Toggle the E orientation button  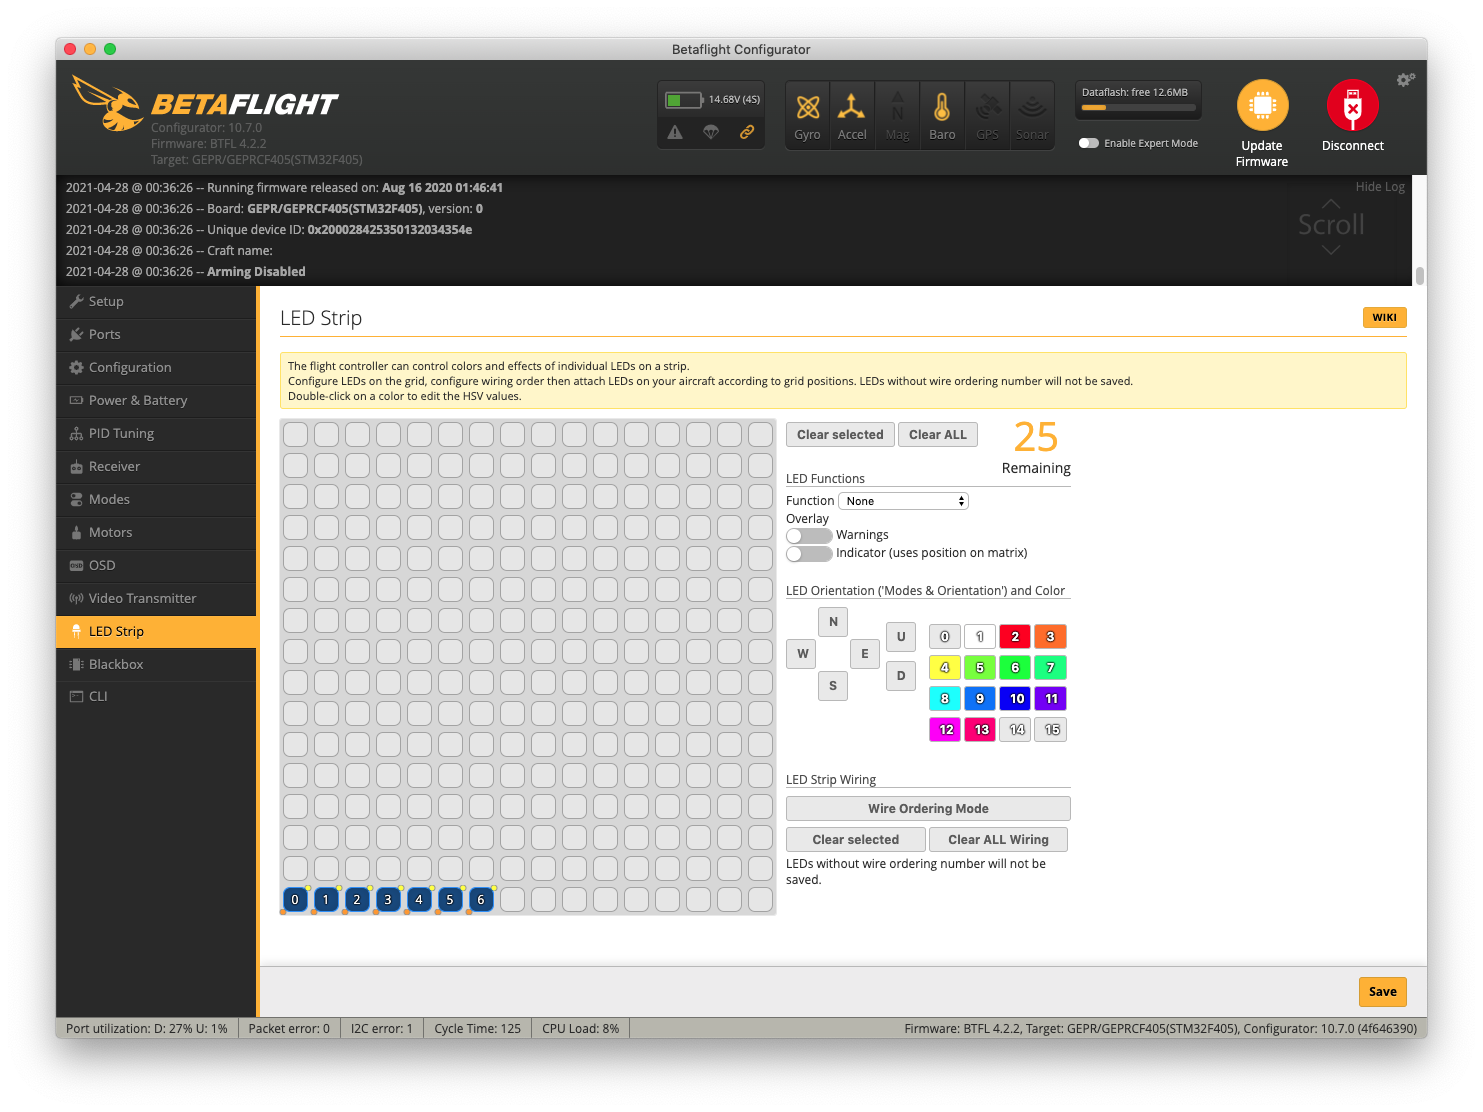tap(865, 654)
